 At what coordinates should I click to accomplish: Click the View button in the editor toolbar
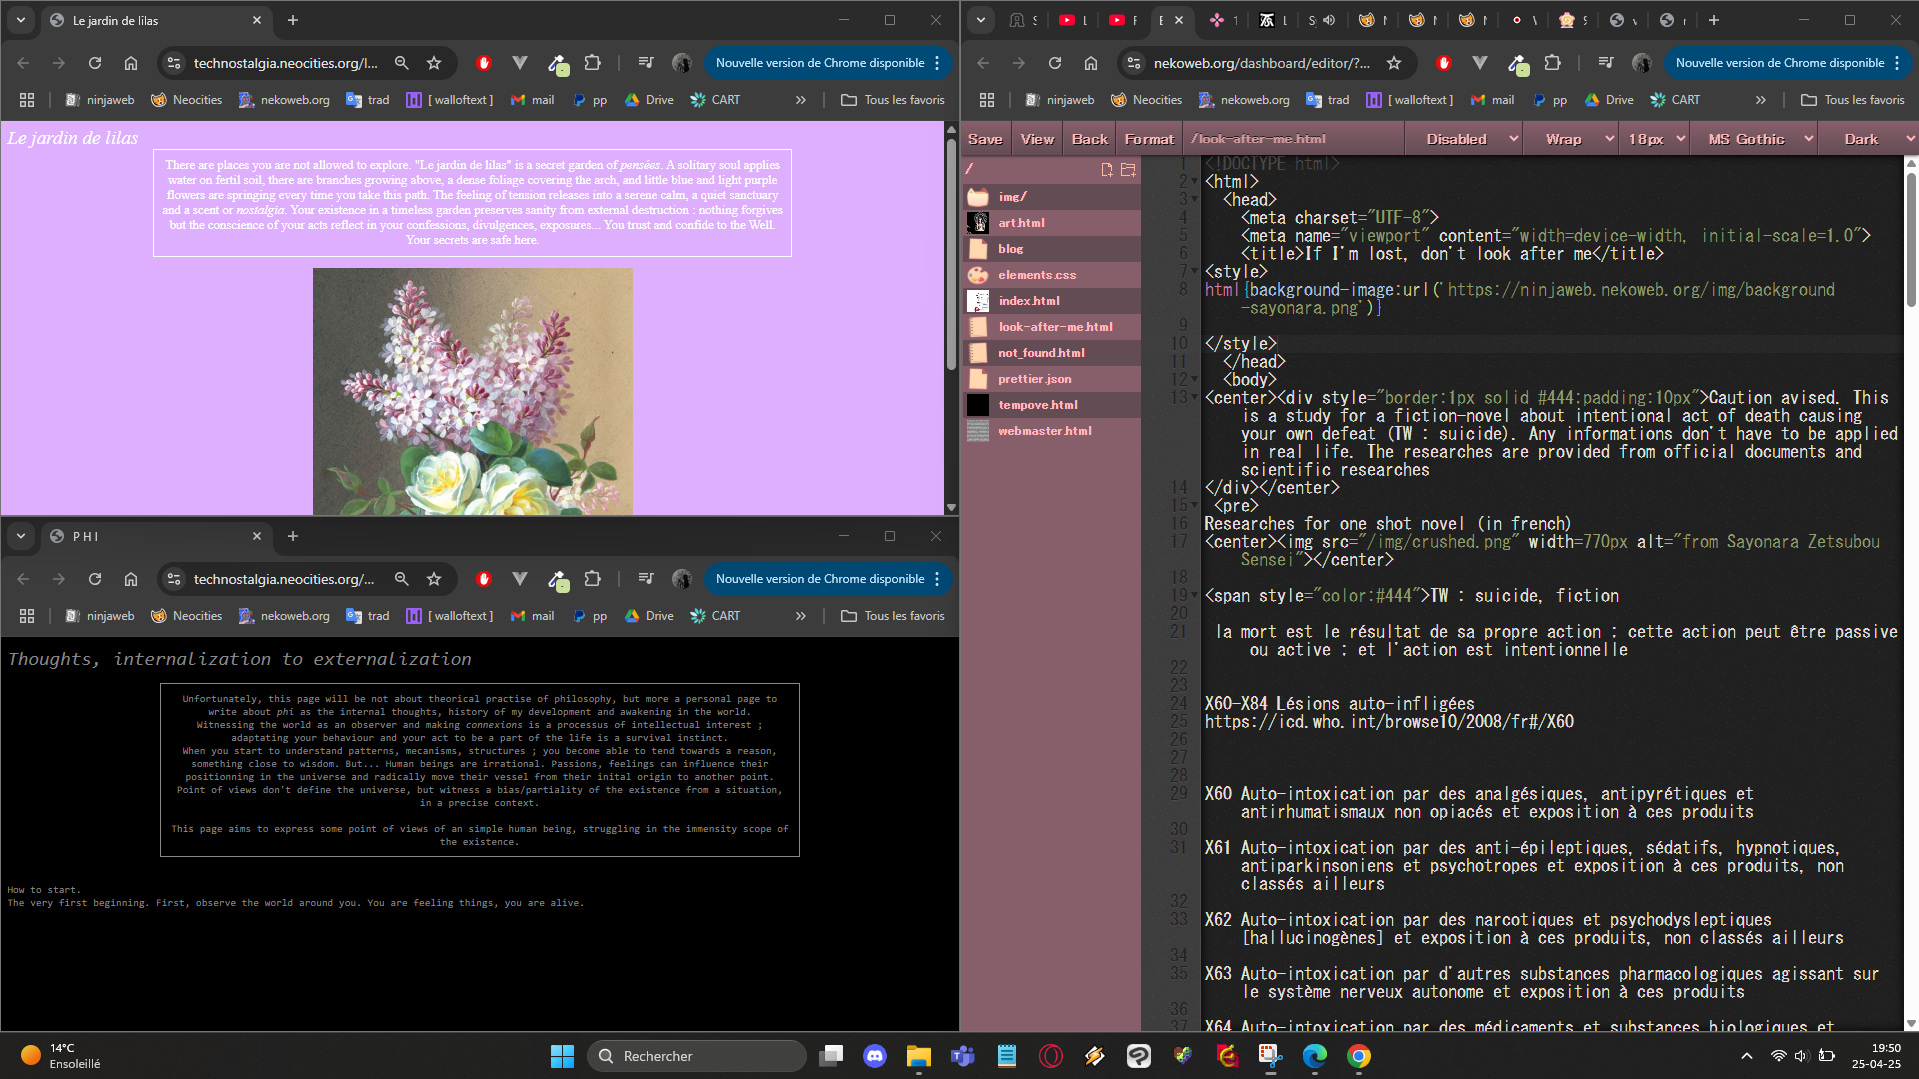[1037, 139]
